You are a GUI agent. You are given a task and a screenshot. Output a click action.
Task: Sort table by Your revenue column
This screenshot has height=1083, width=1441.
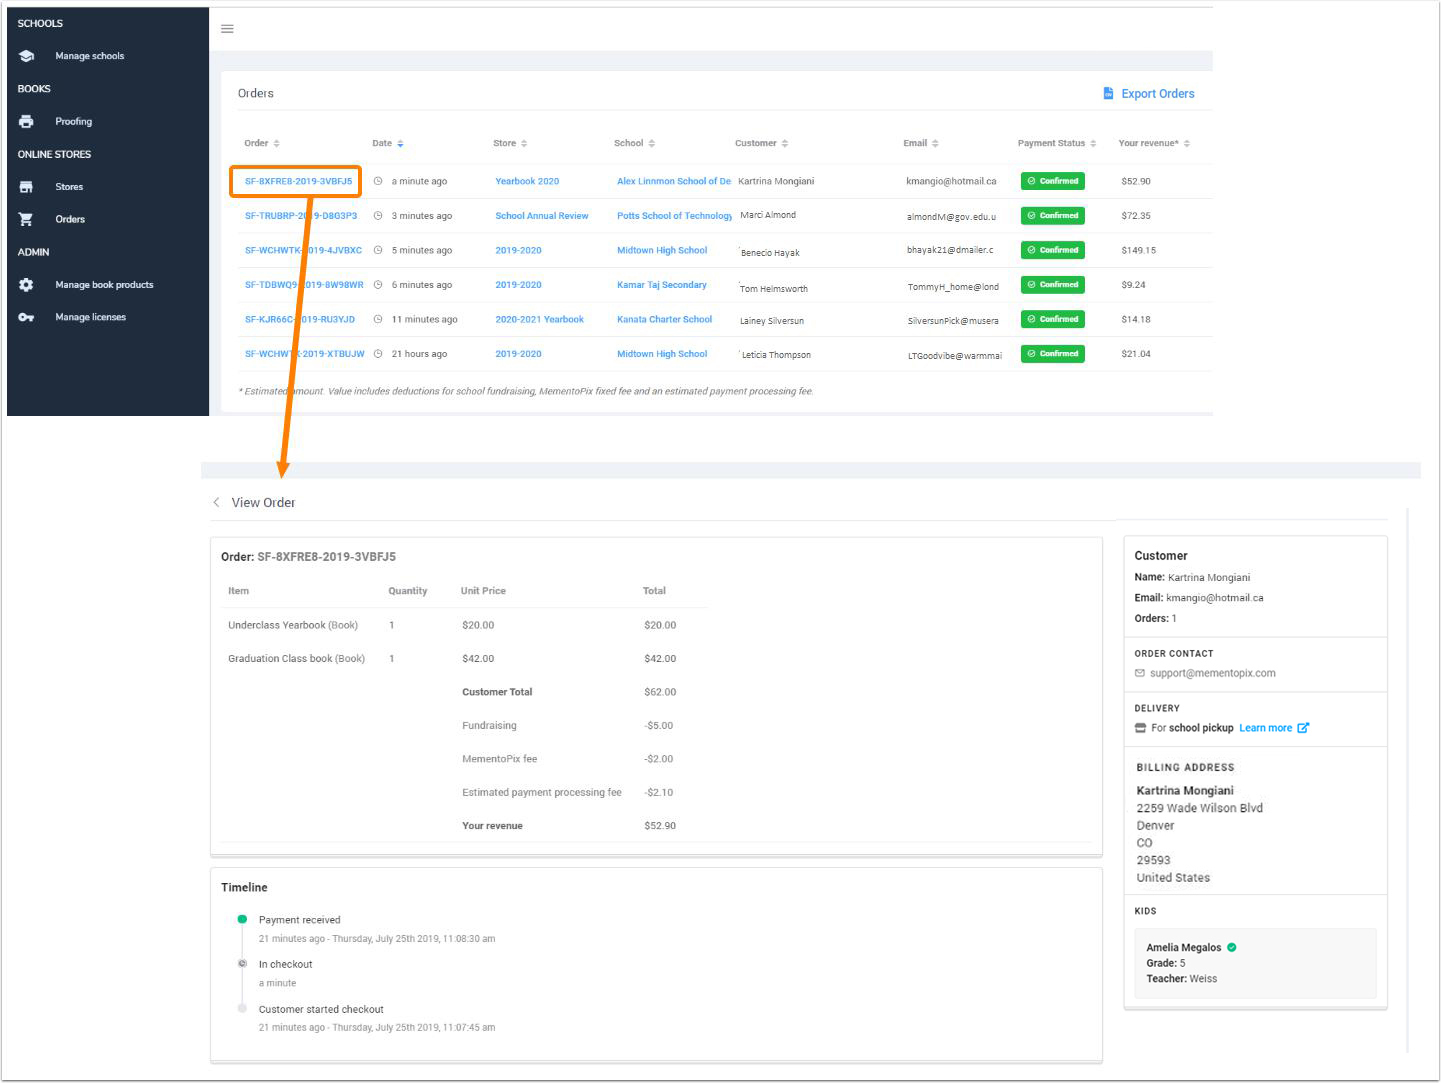[1154, 143]
